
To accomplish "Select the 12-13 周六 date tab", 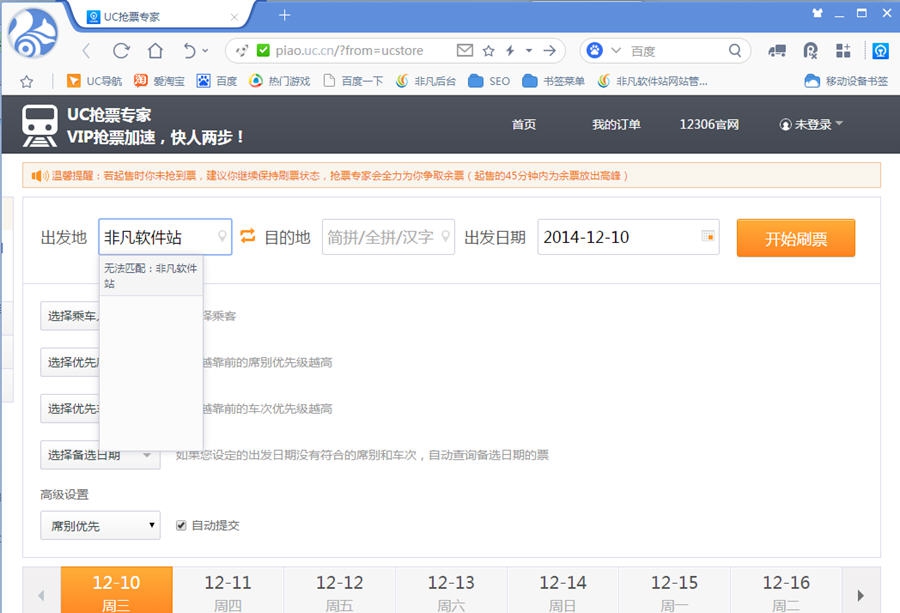I will (452, 589).
